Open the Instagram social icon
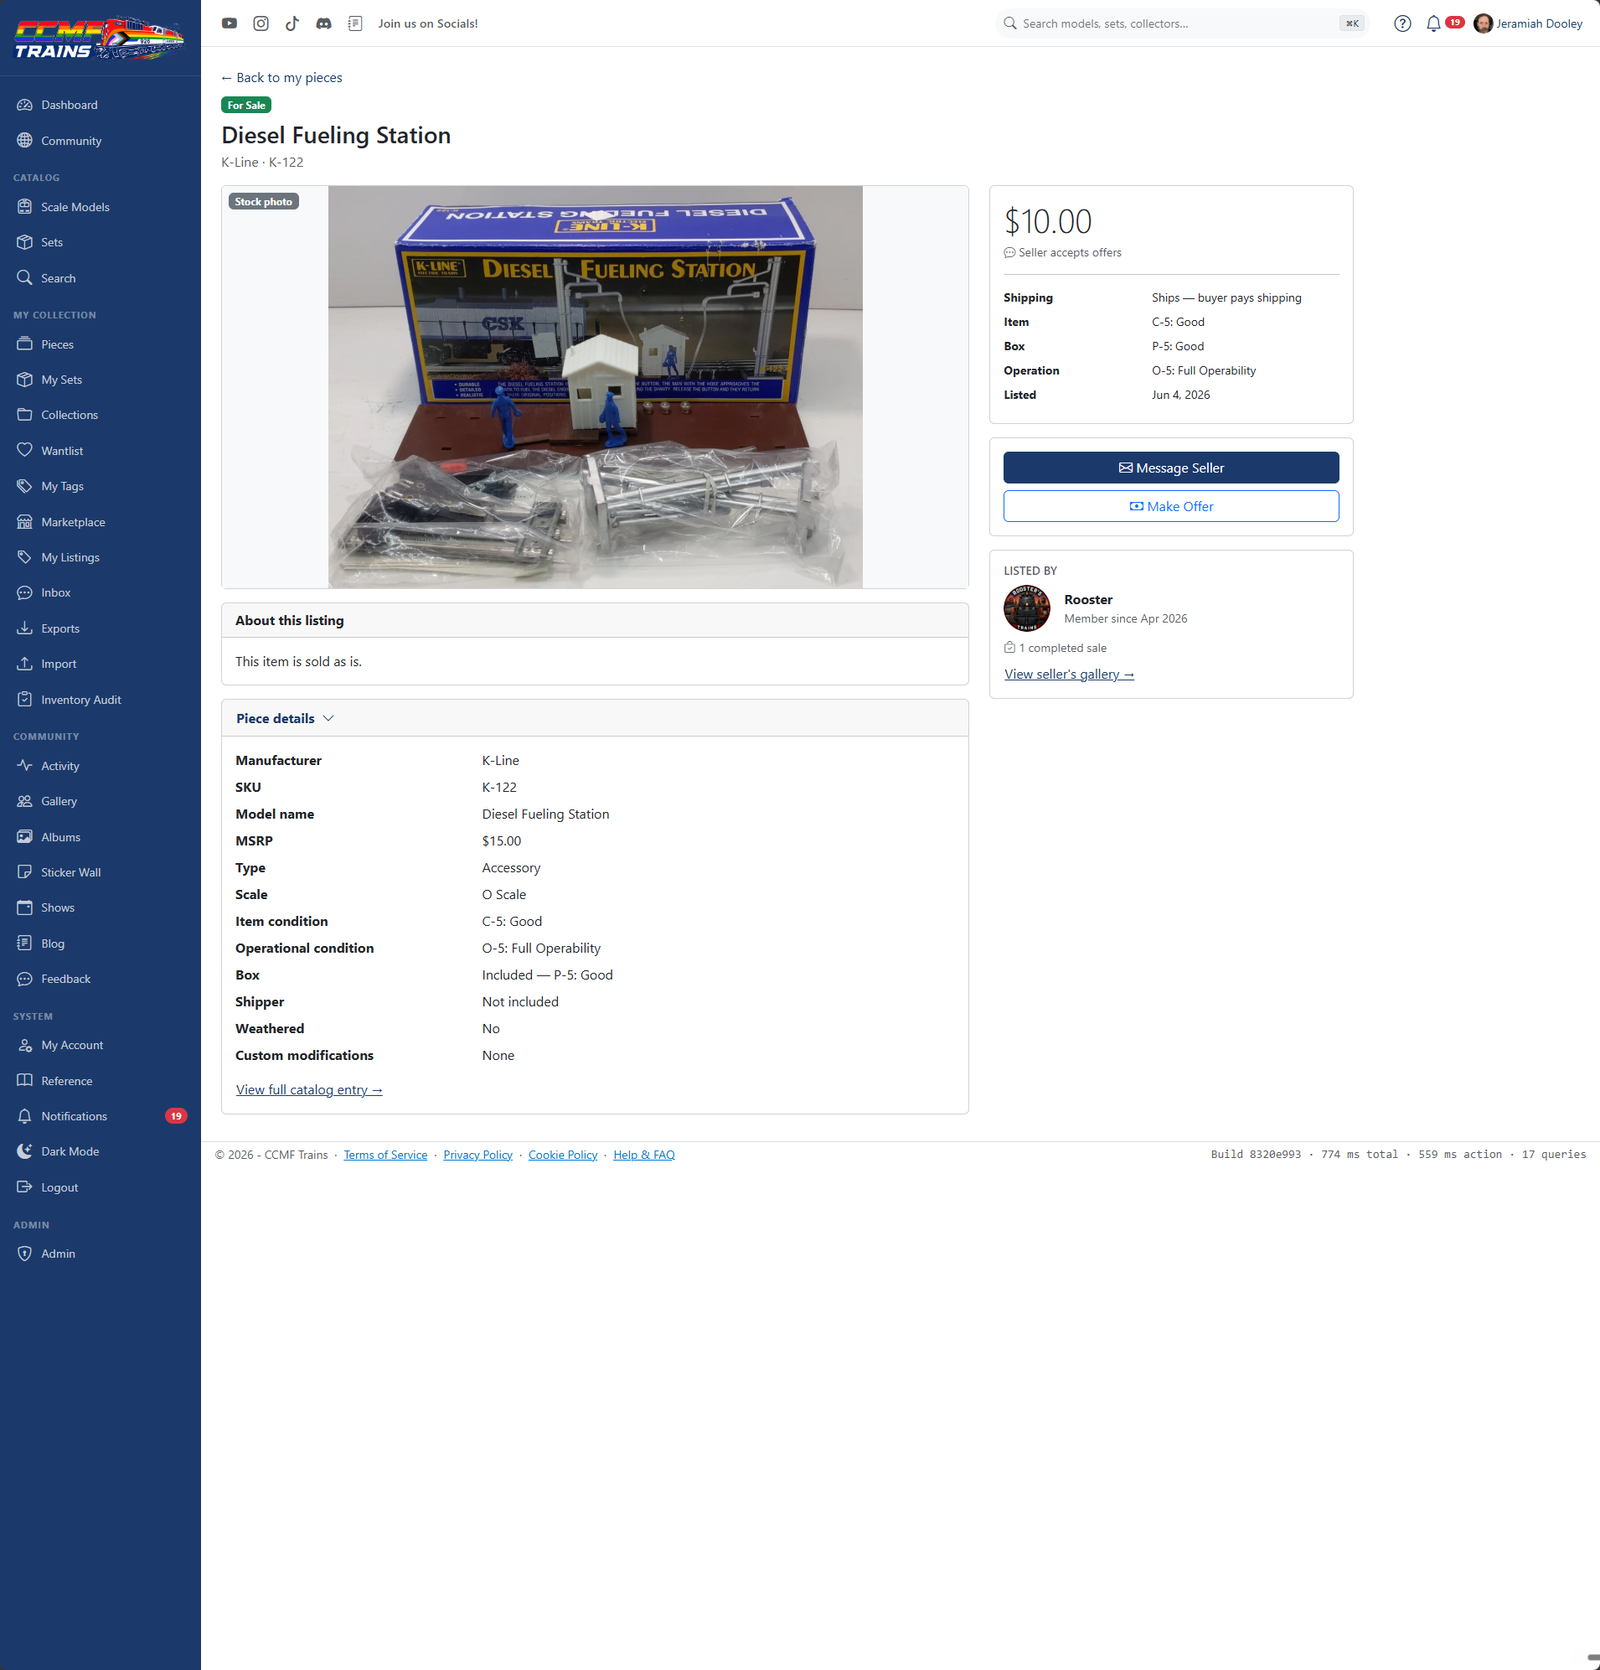This screenshot has height=1670, width=1600. point(261,23)
